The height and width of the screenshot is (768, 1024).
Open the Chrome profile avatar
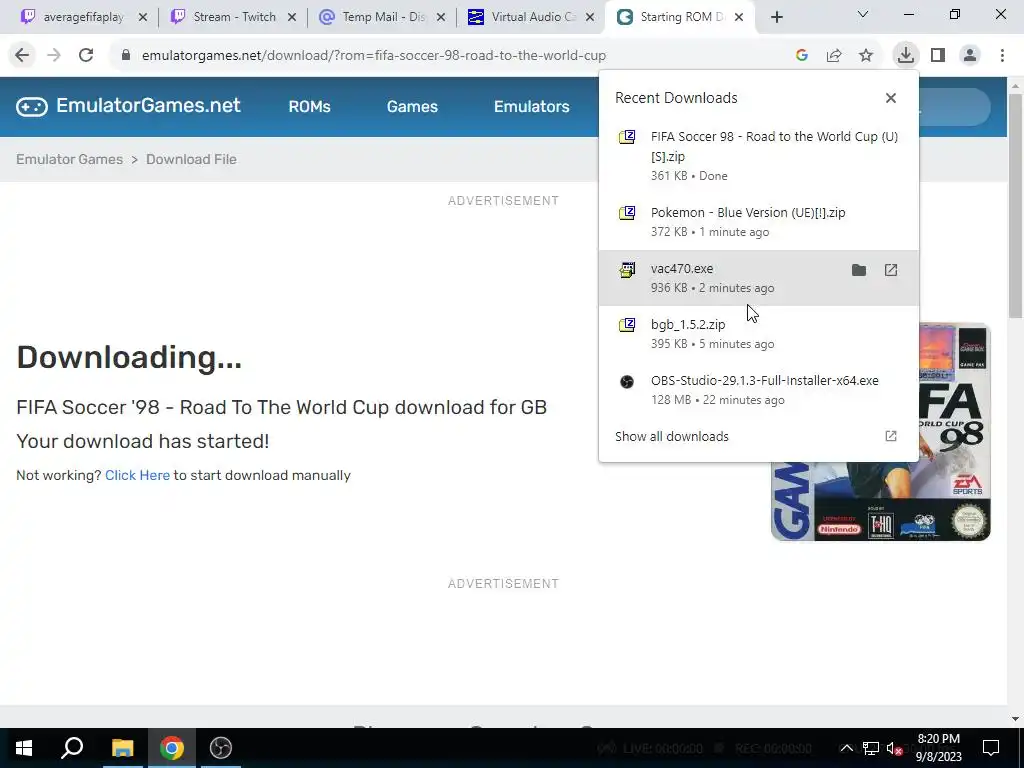point(970,56)
